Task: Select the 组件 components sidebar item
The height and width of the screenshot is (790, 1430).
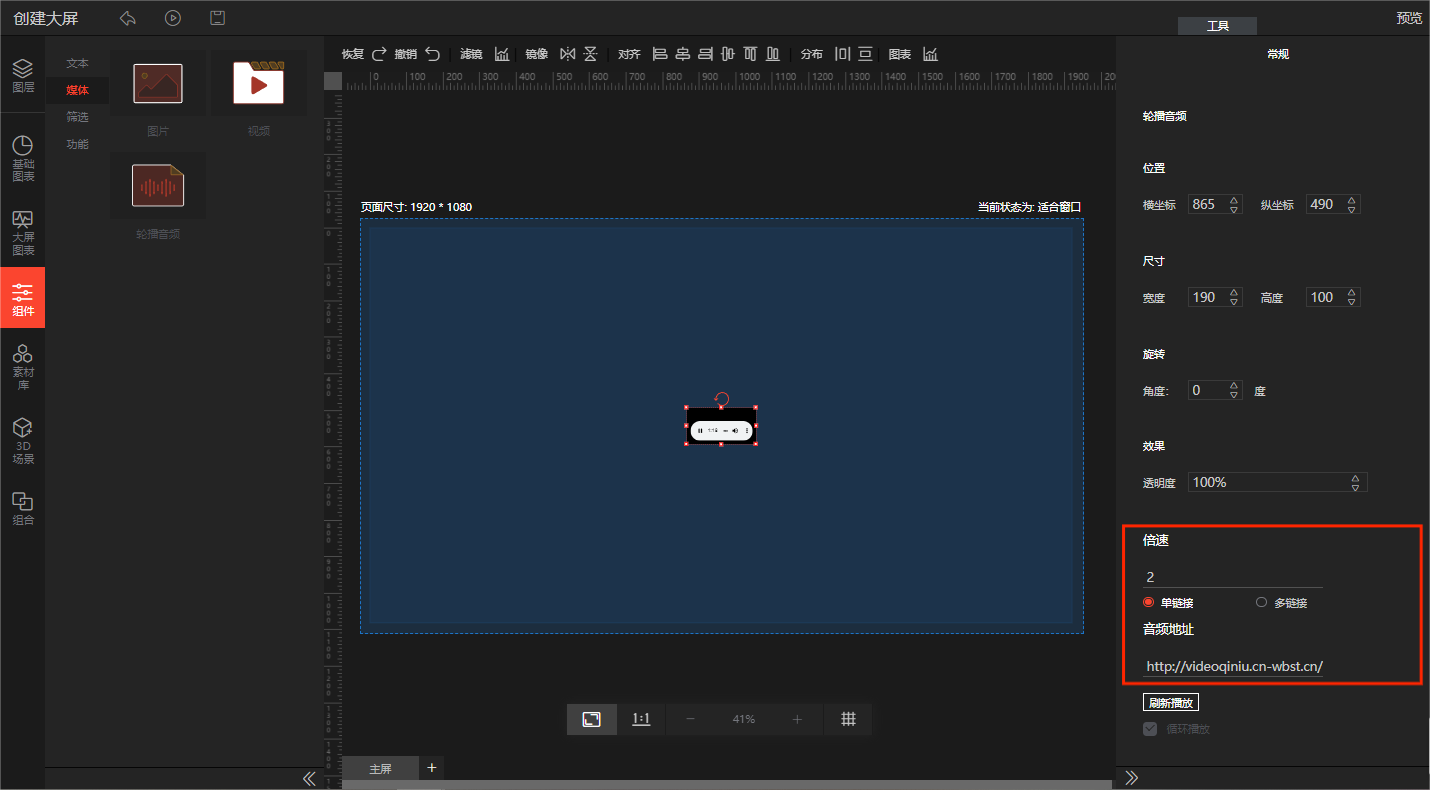Action: pos(23,298)
